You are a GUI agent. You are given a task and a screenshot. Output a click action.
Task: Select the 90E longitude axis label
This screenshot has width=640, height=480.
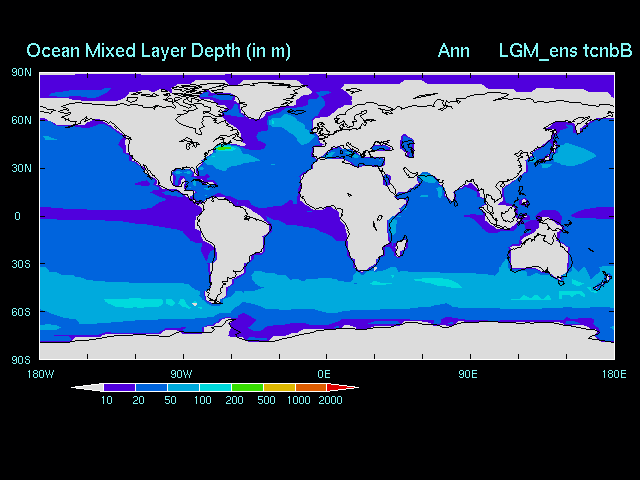tap(467, 374)
